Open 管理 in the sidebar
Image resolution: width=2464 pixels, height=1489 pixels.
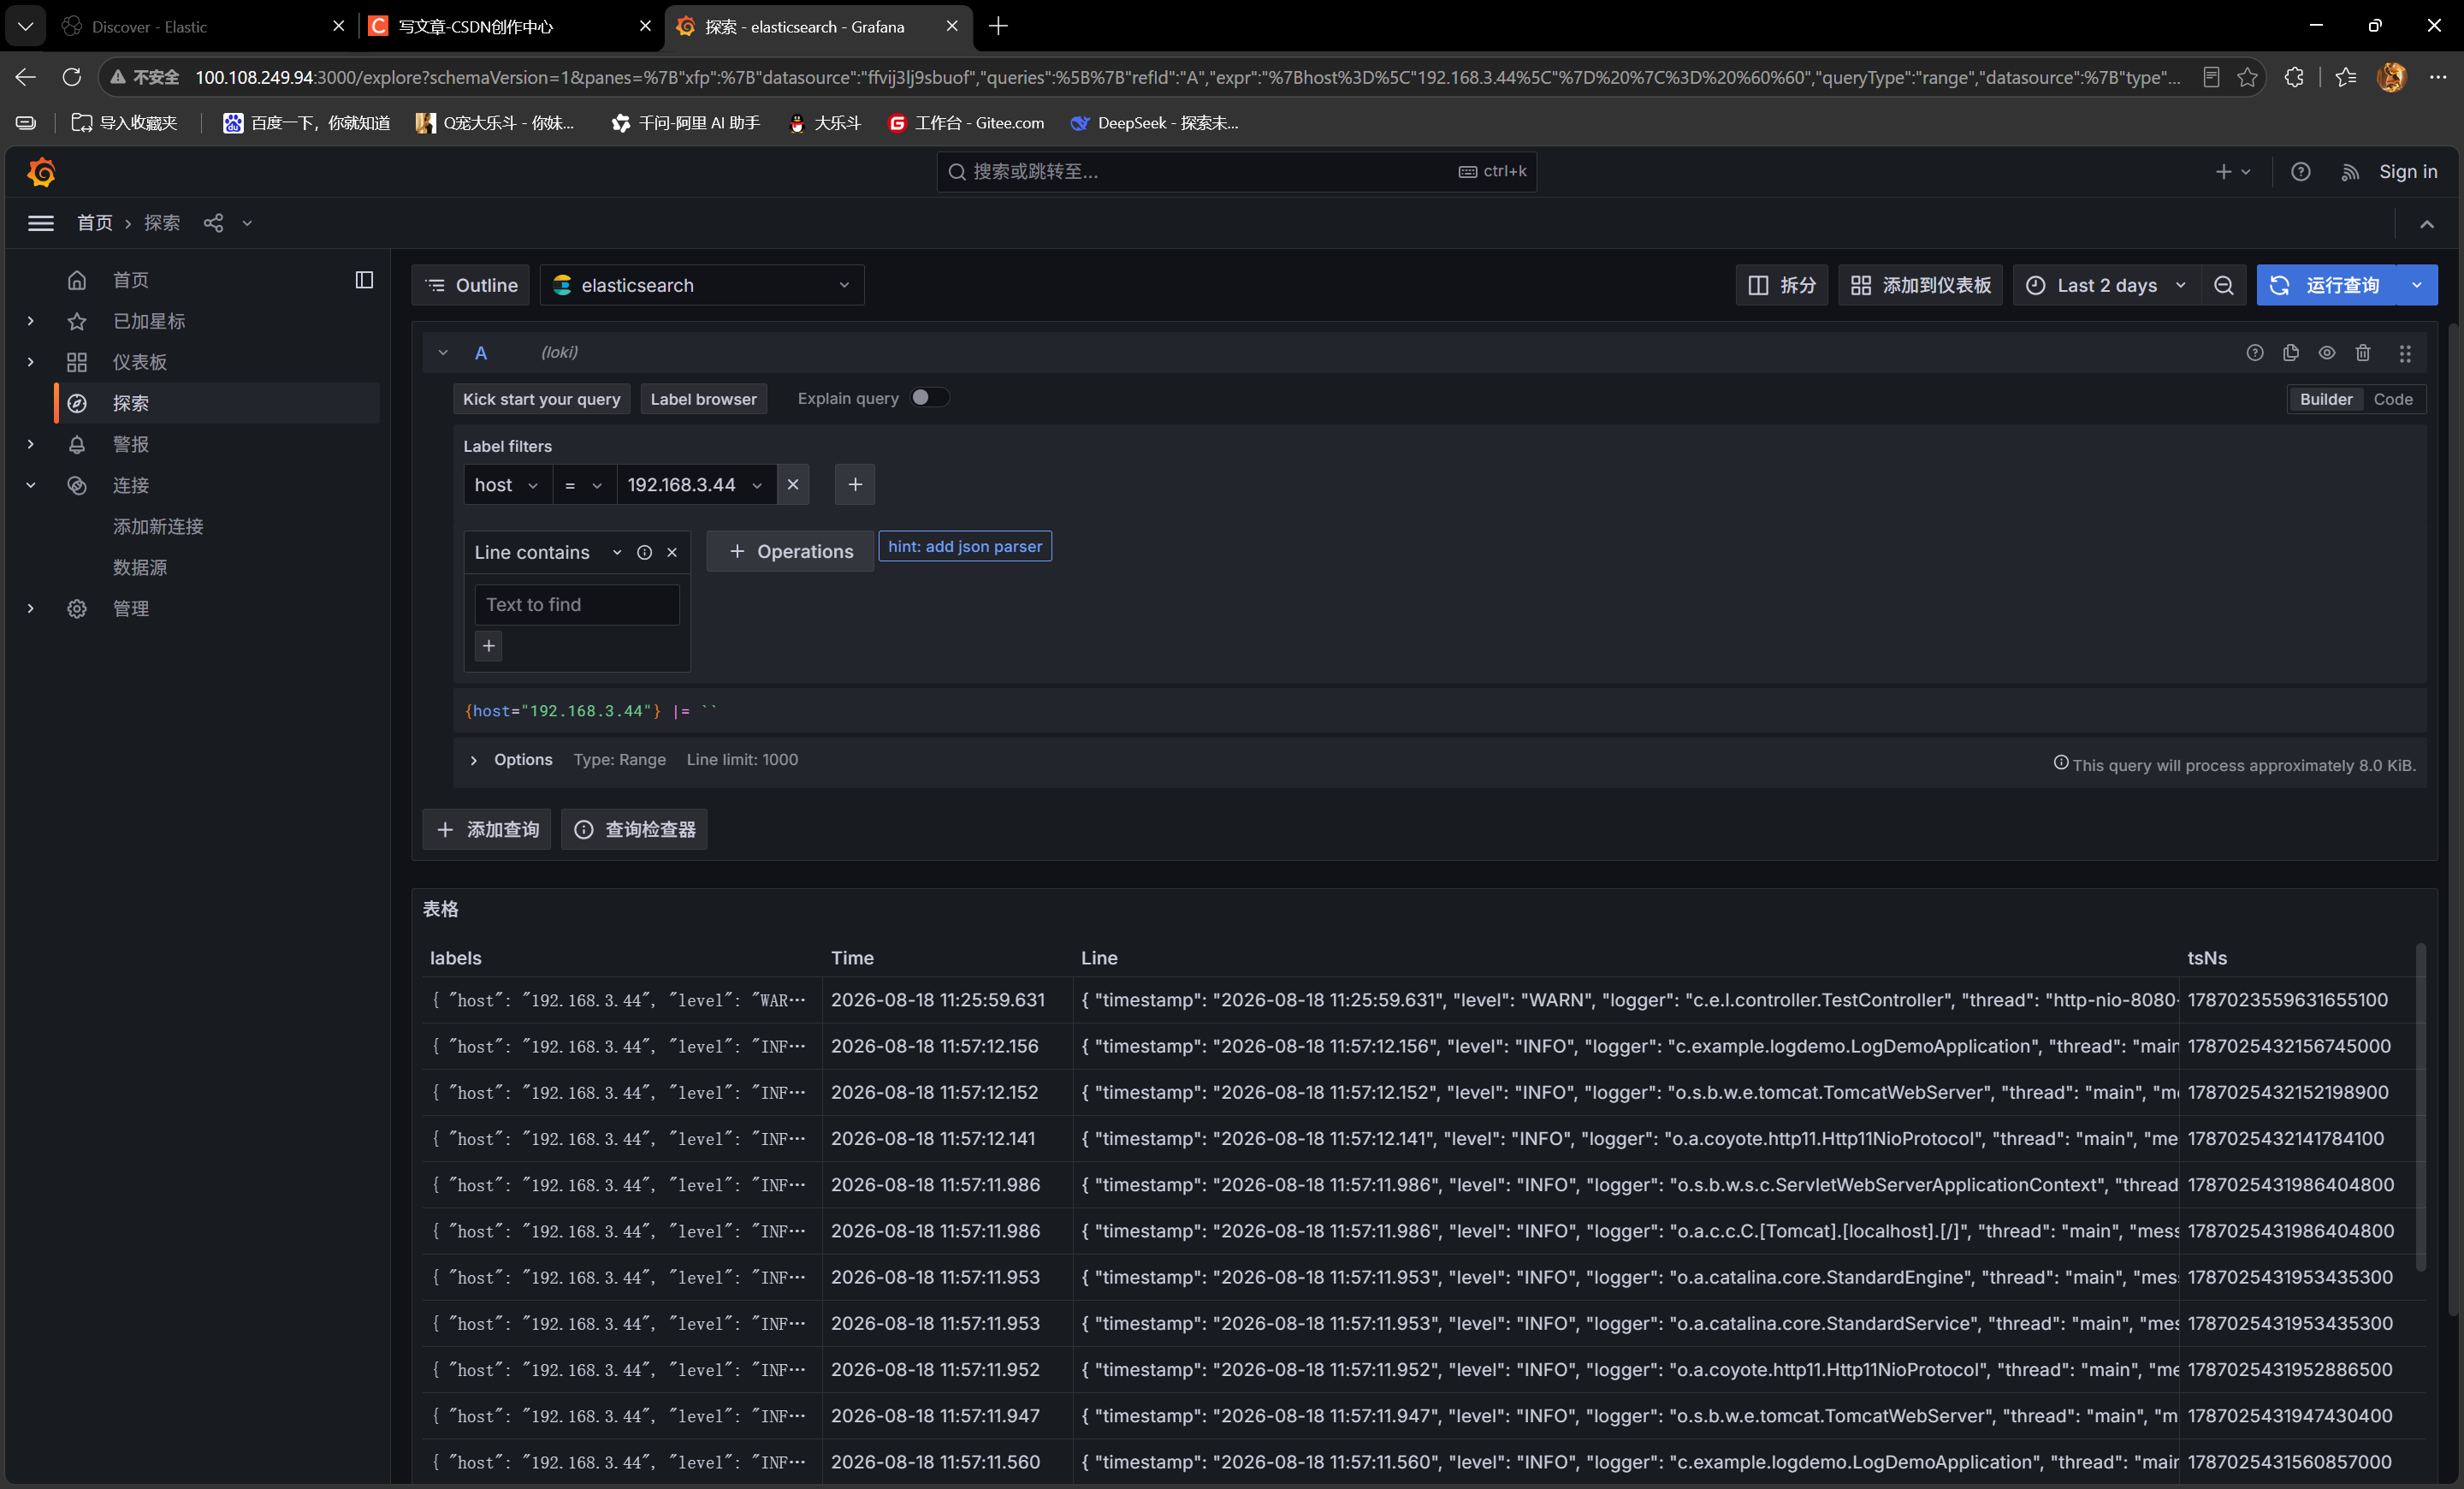click(130, 608)
